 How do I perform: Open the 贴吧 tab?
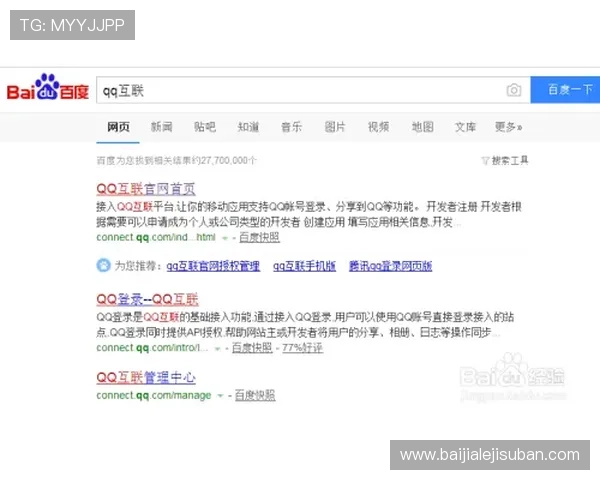point(205,127)
